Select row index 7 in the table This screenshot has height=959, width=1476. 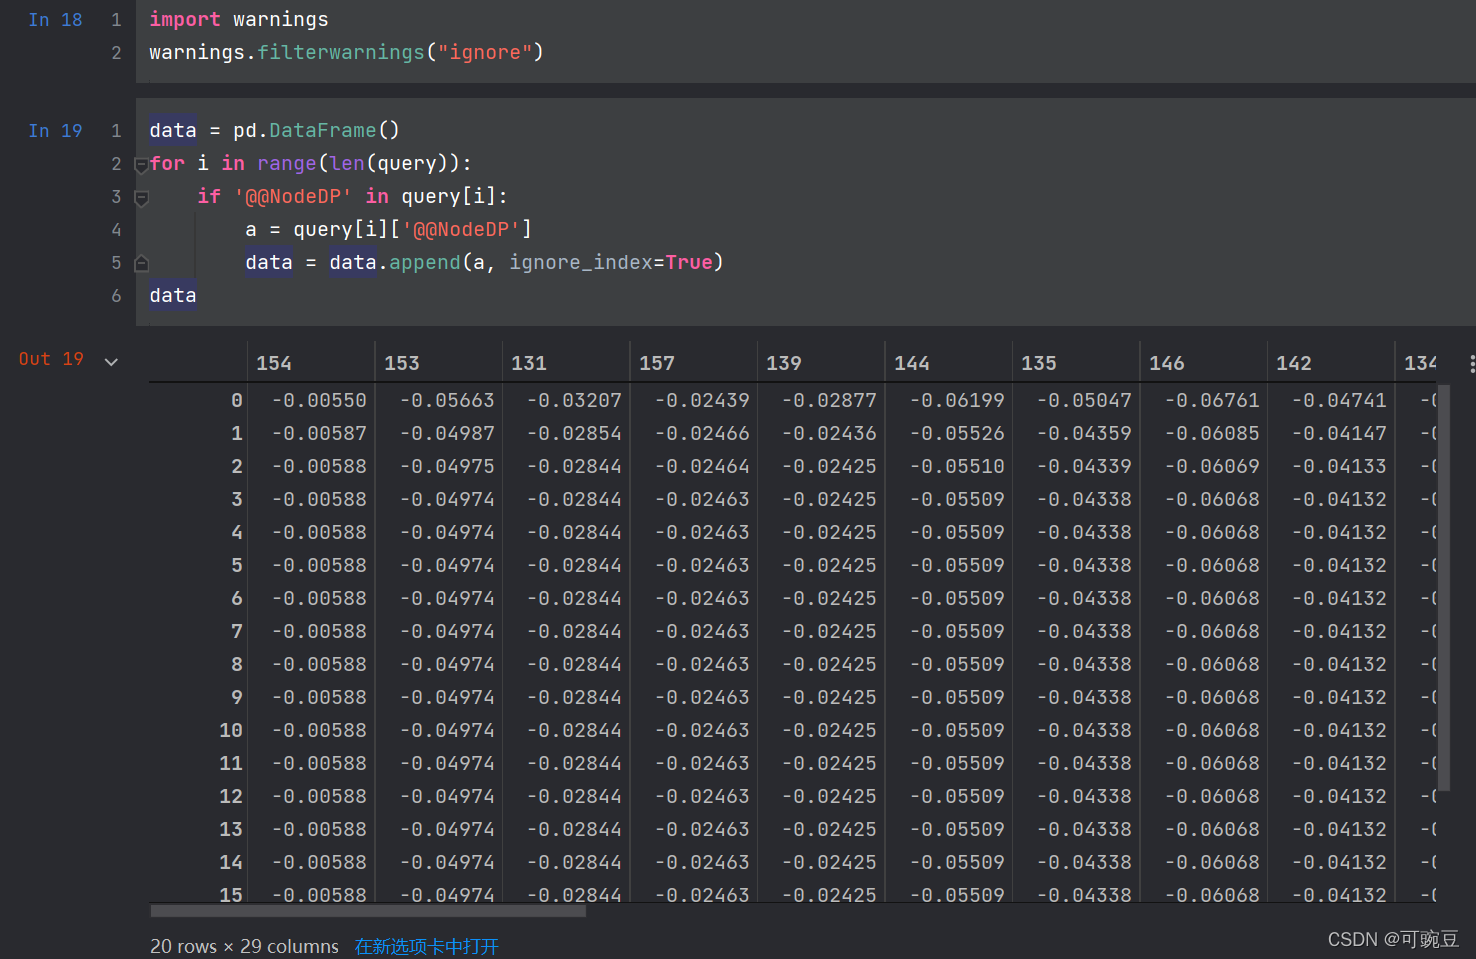tap(237, 631)
